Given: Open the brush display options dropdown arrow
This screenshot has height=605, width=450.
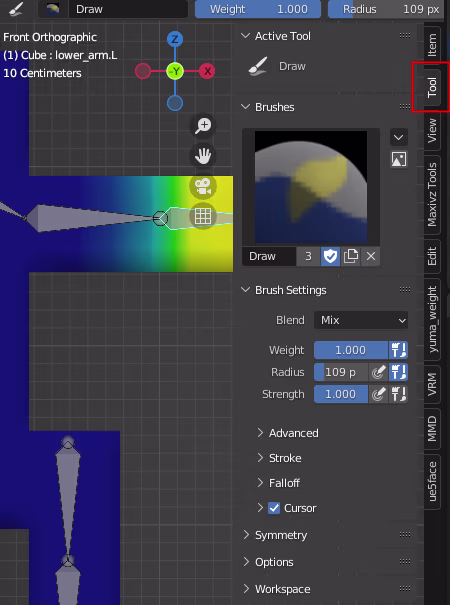Looking at the screenshot, I should 399,137.
